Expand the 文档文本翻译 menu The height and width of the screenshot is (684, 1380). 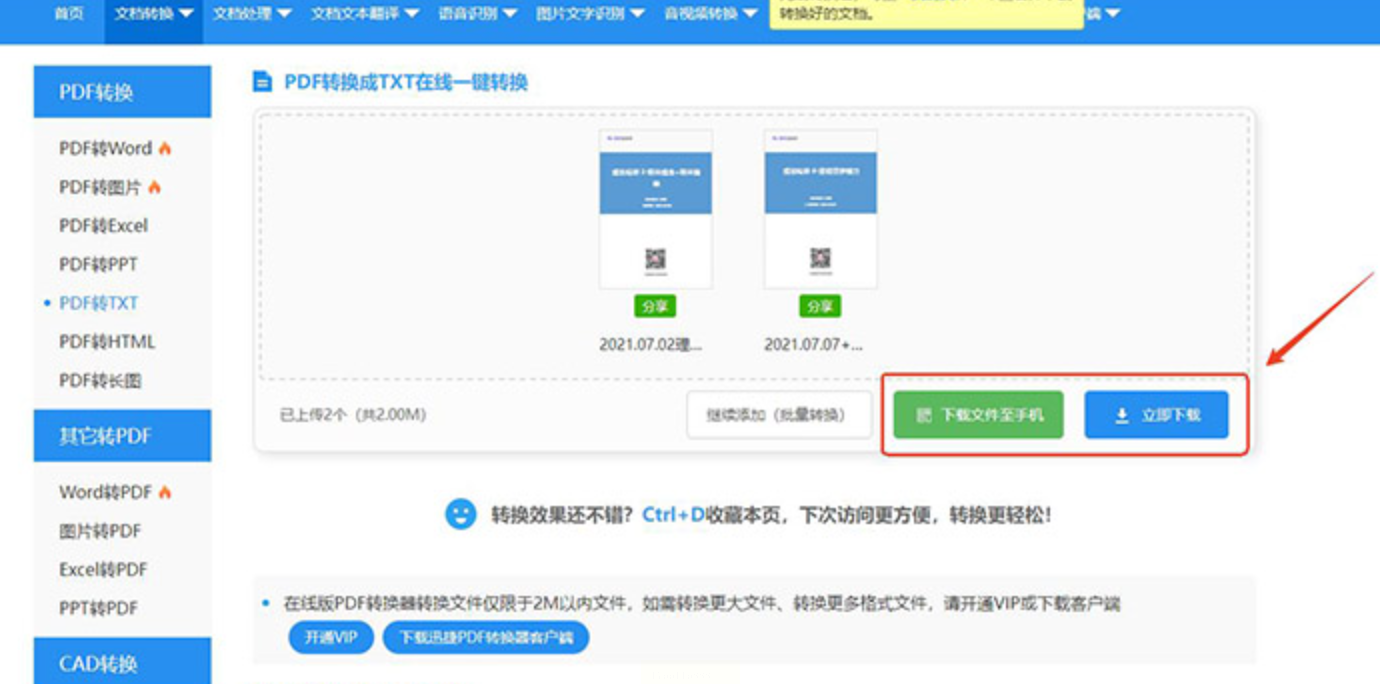pyautogui.click(x=364, y=14)
